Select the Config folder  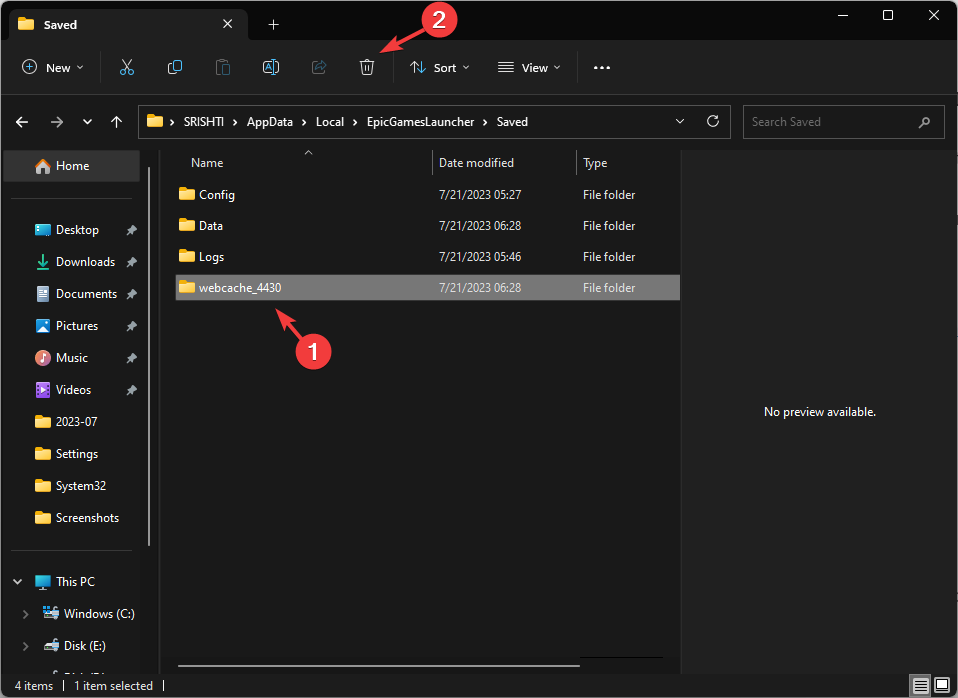428,194
